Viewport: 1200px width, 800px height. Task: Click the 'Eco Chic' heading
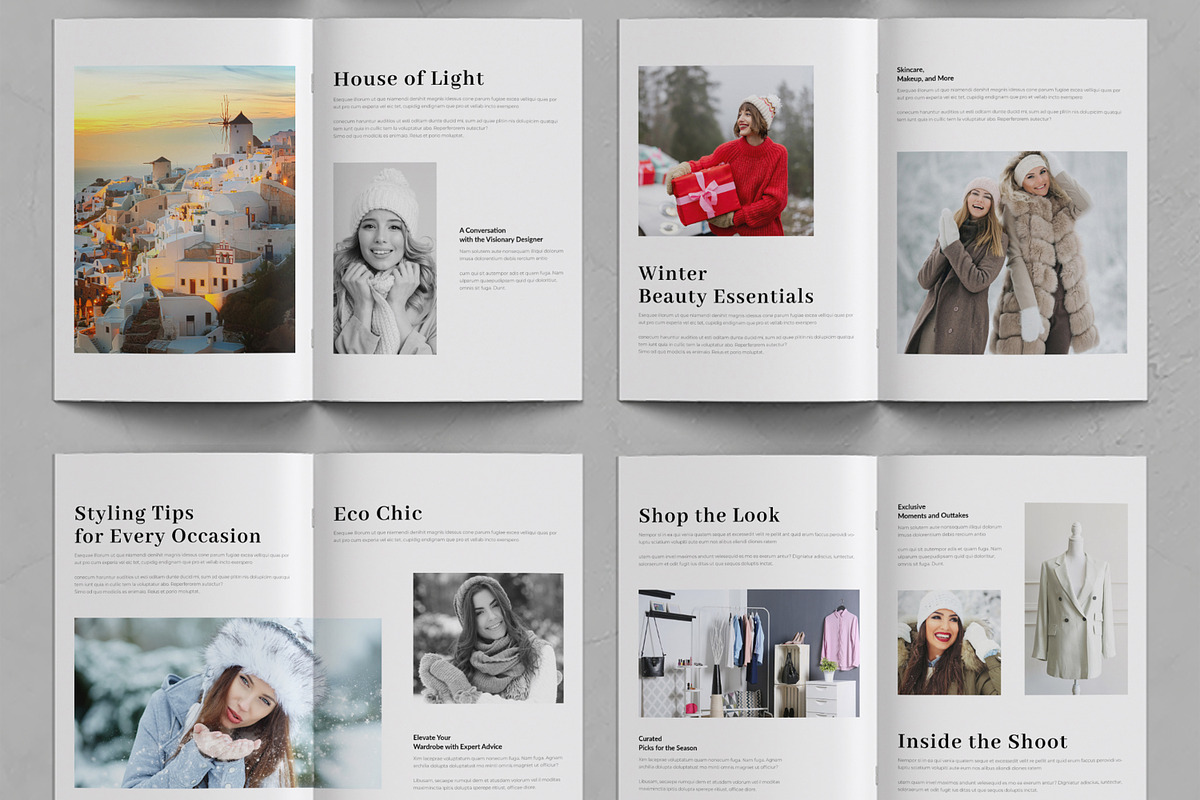point(378,513)
